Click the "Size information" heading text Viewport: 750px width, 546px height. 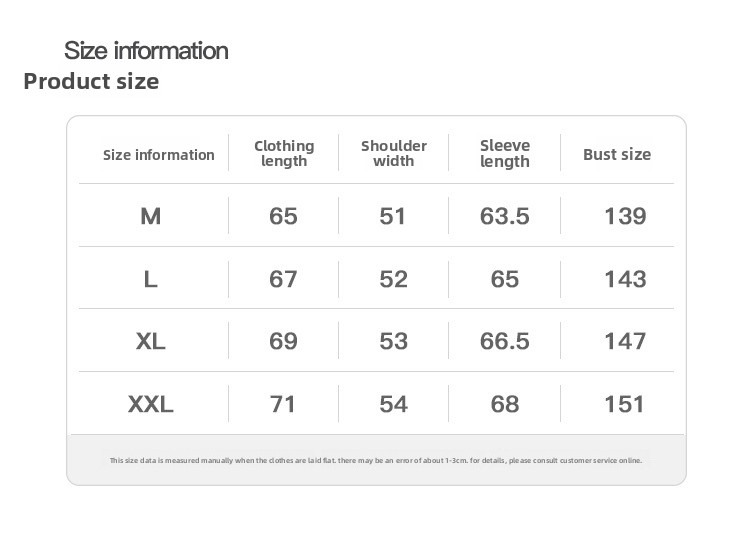coord(146,50)
